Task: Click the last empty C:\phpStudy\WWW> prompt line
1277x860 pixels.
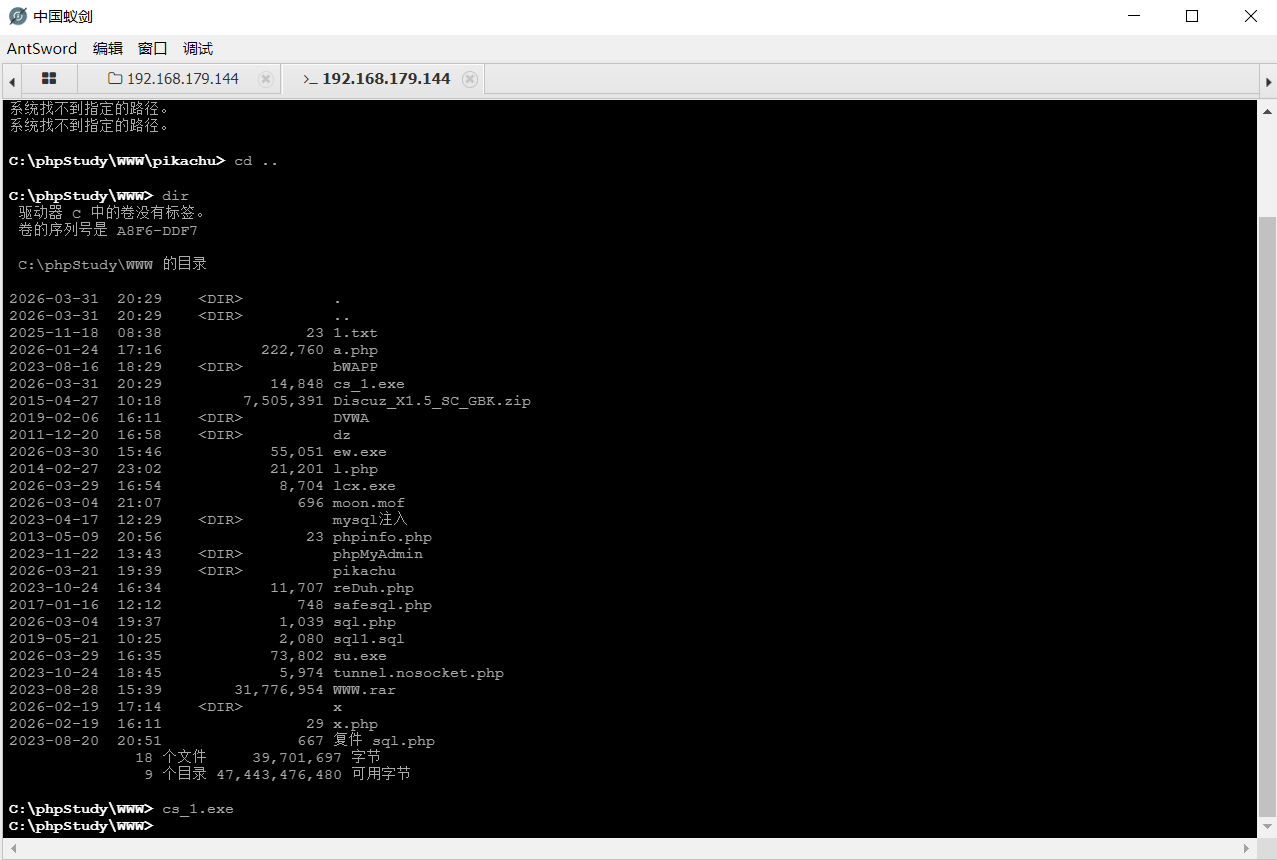Action: click(81, 826)
